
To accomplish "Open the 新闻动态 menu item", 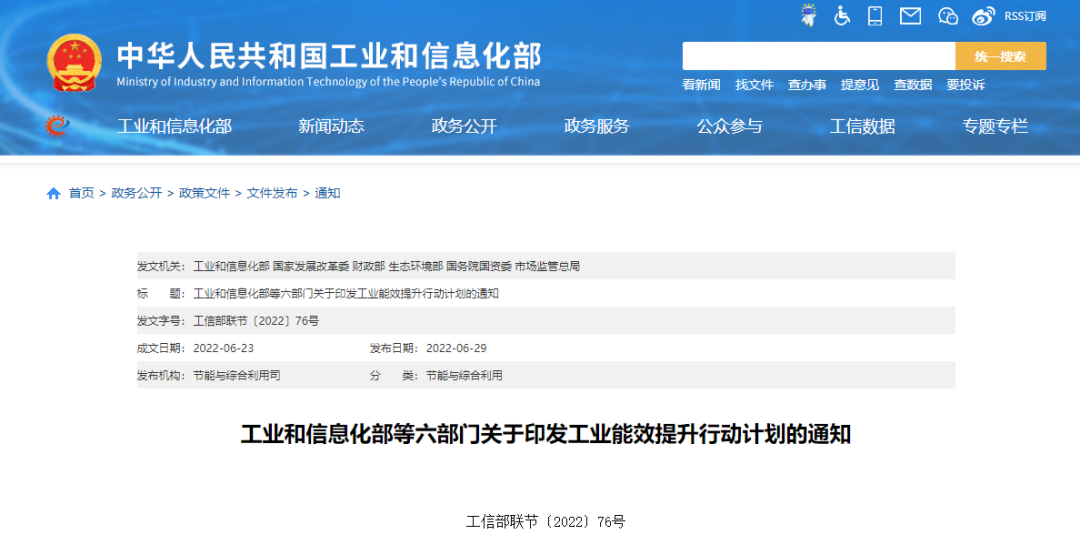I will [331, 126].
